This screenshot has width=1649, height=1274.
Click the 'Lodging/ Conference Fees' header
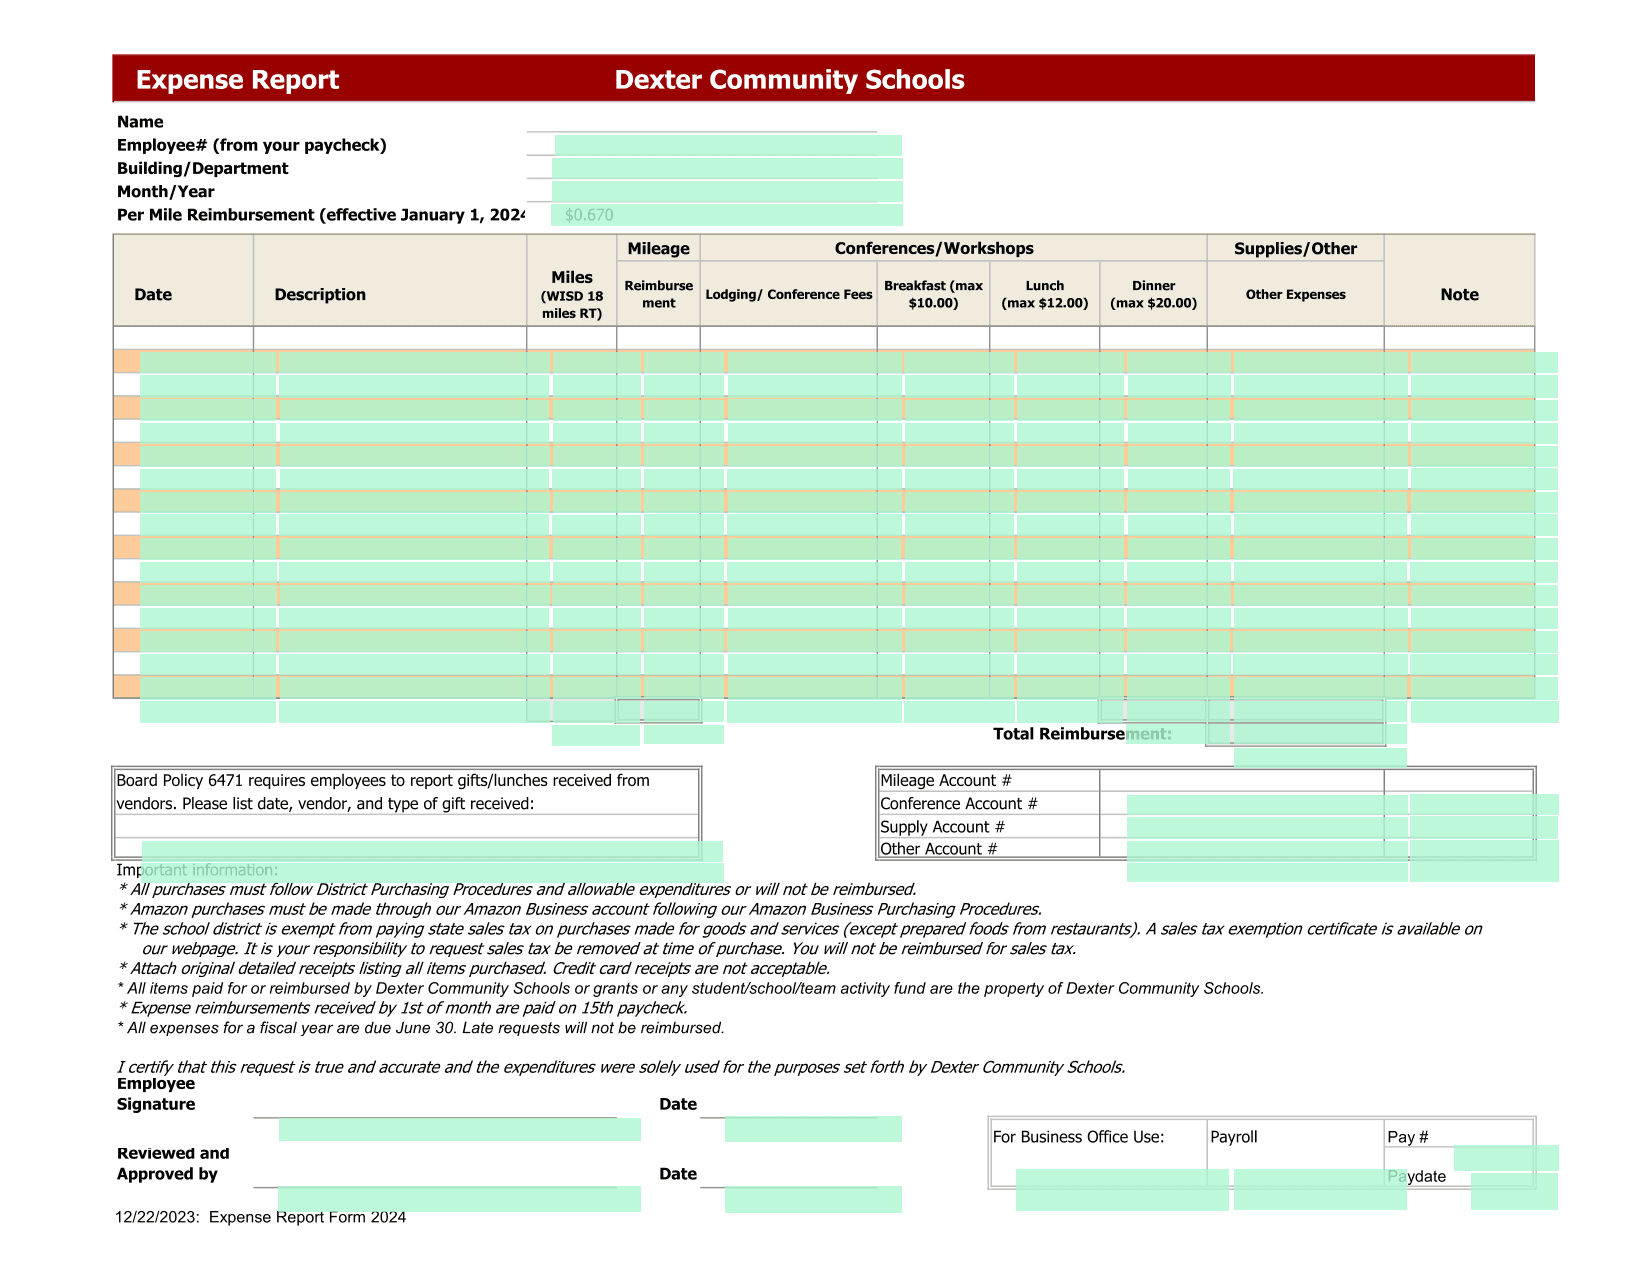click(789, 295)
